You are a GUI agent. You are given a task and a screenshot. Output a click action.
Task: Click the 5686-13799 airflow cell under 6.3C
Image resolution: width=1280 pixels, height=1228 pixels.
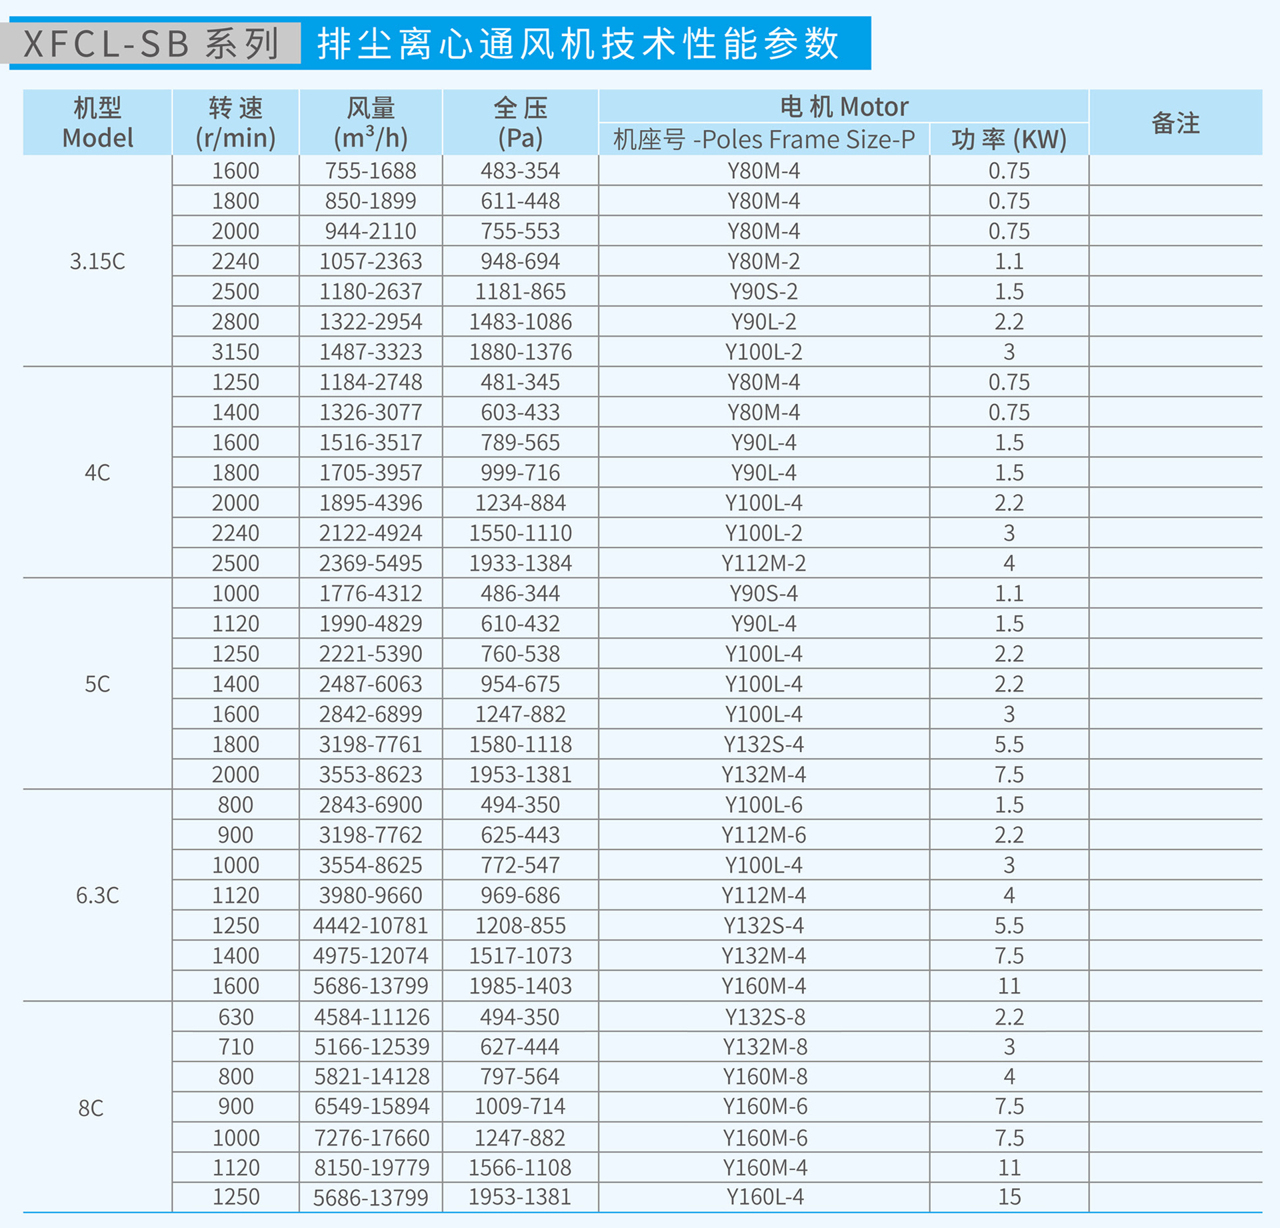[371, 985]
